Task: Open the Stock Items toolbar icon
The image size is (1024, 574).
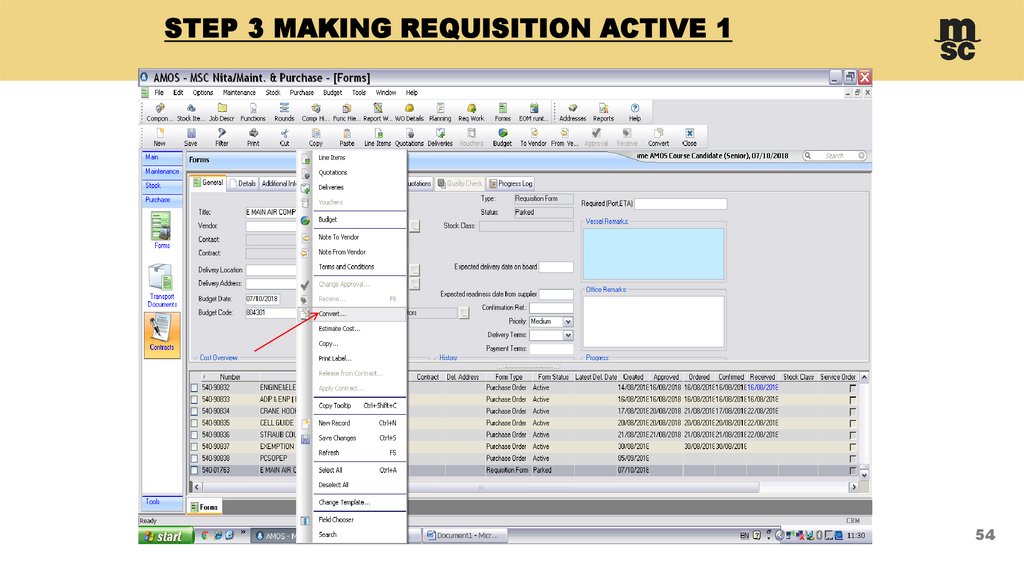Action: point(190,111)
